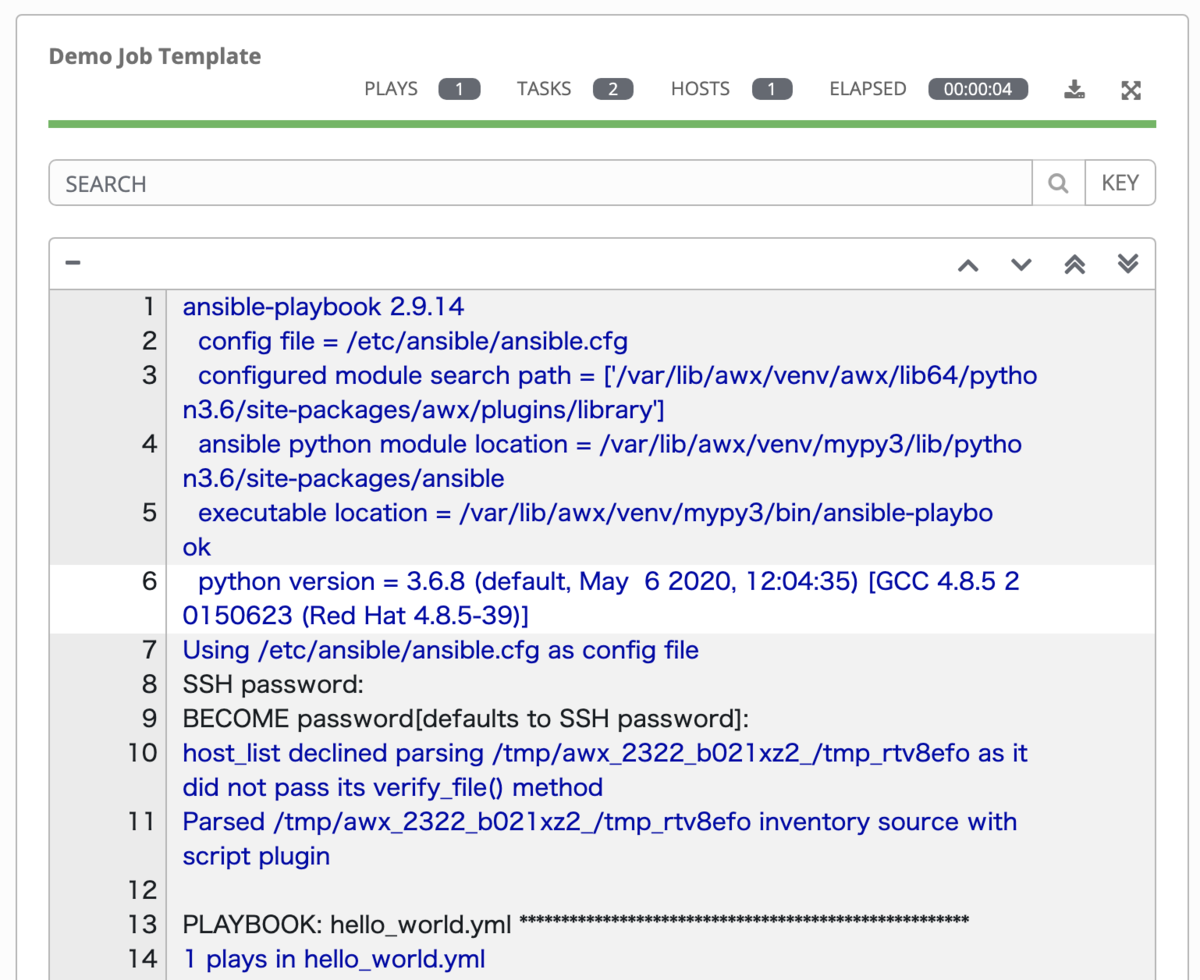Jump to previous event with up arrow

[x=968, y=264]
